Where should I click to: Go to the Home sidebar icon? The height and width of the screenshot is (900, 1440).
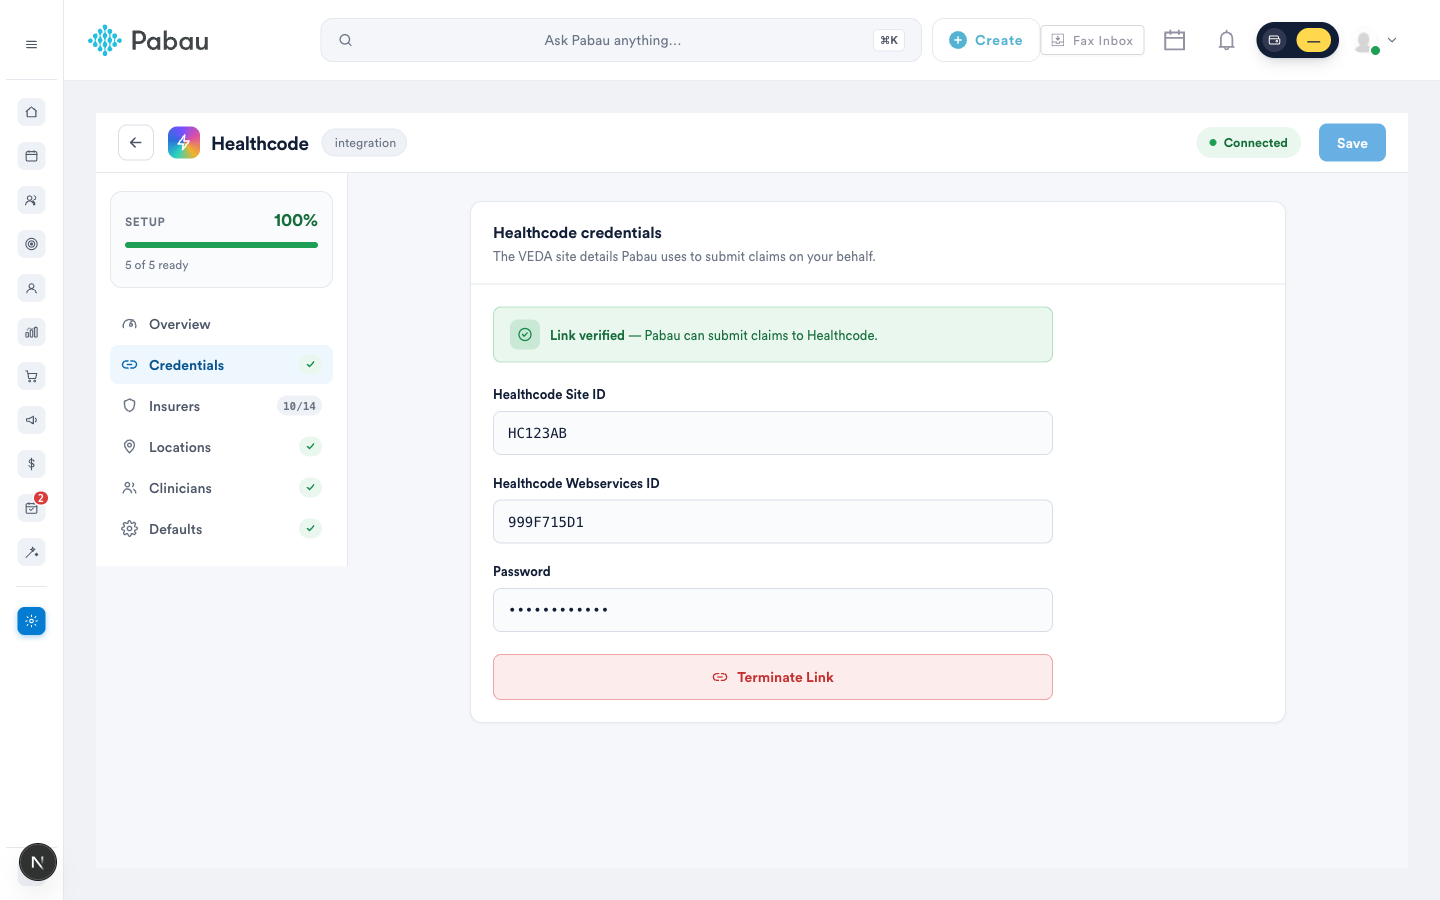click(31, 112)
